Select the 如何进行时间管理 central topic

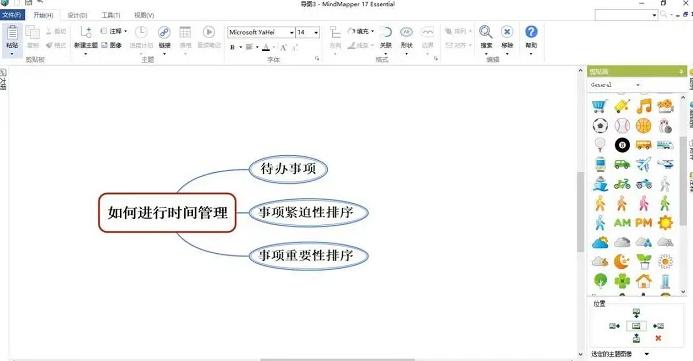(x=167, y=213)
